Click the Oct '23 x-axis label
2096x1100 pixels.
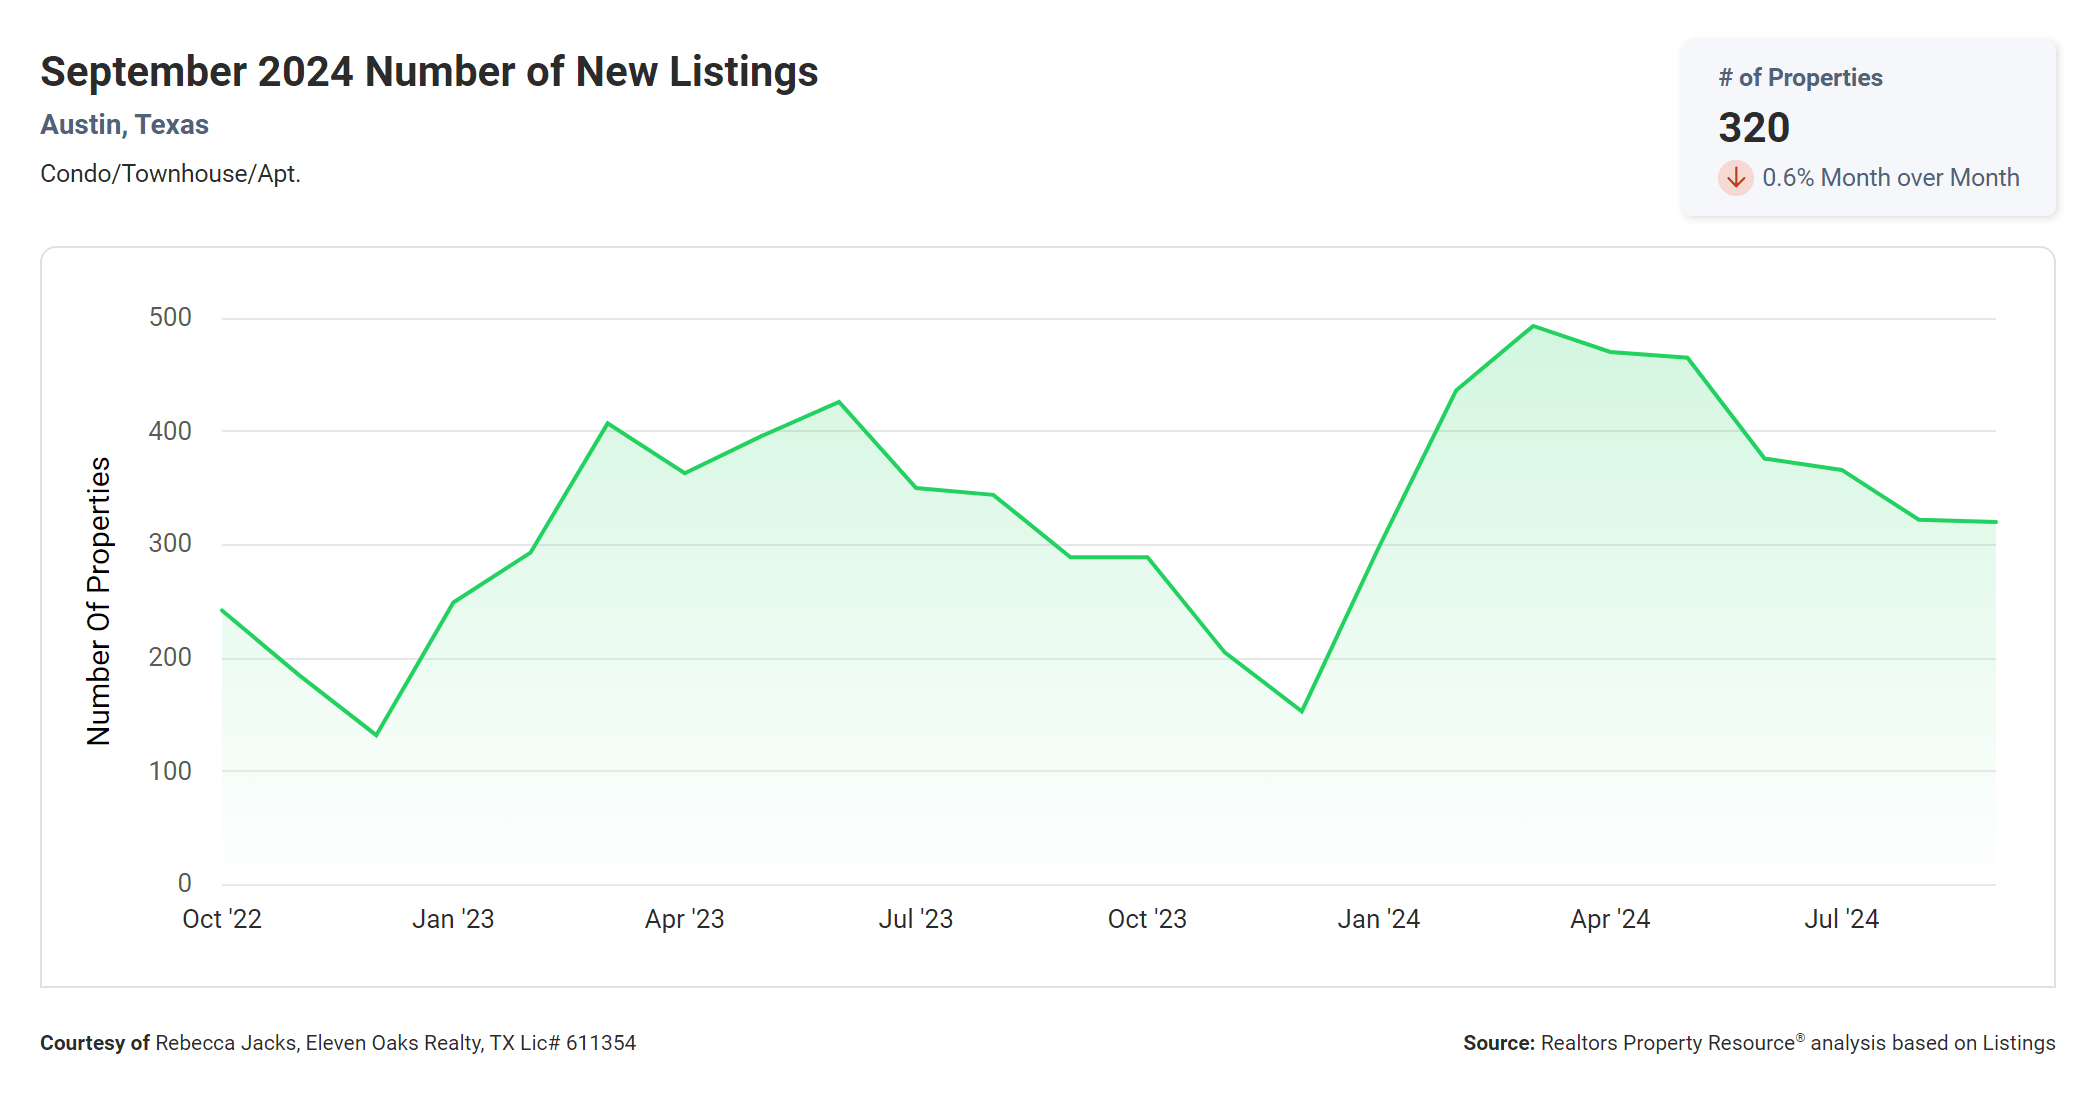click(x=1147, y=919)
